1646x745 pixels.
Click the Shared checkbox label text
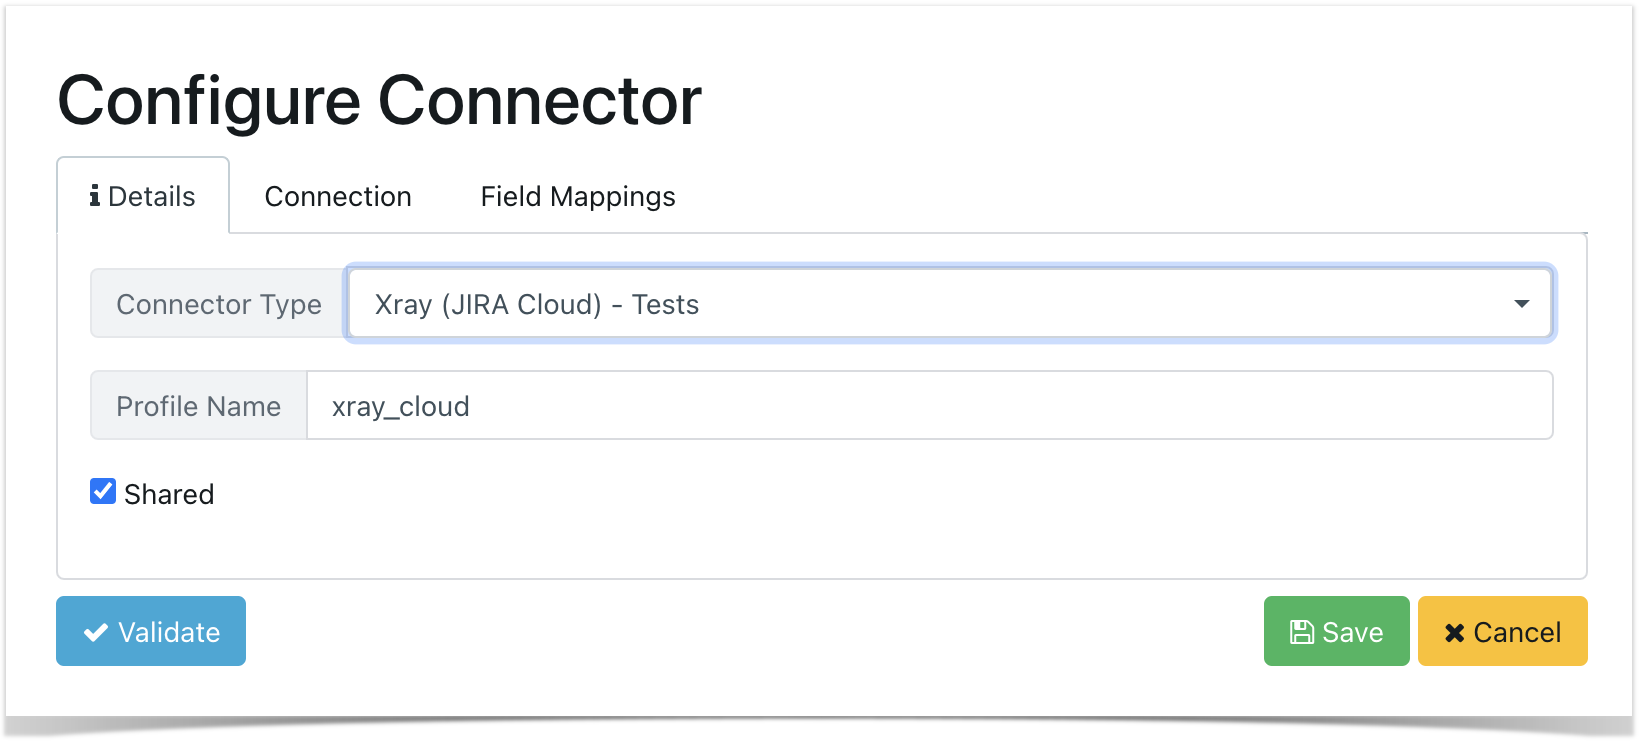[x=169, y=494]
